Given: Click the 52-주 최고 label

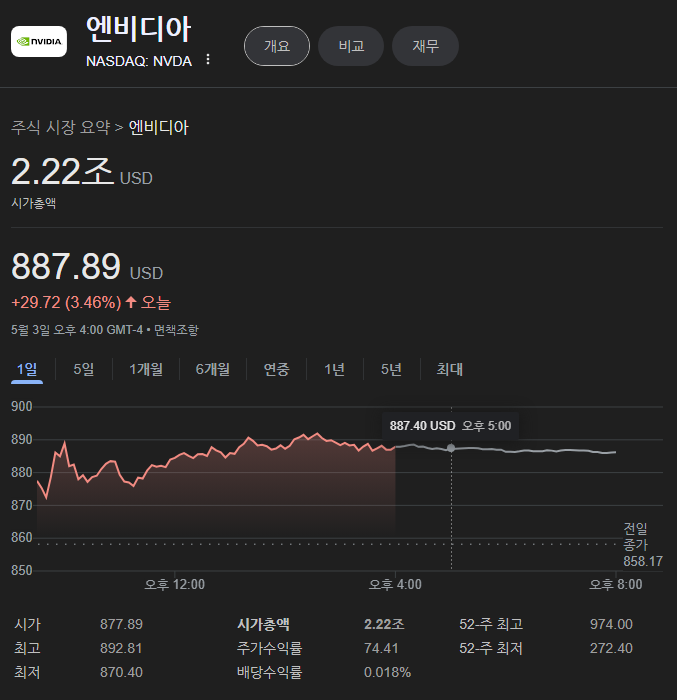Looking at the screenshot, I should pyautogui.click(x=491, y=624).
